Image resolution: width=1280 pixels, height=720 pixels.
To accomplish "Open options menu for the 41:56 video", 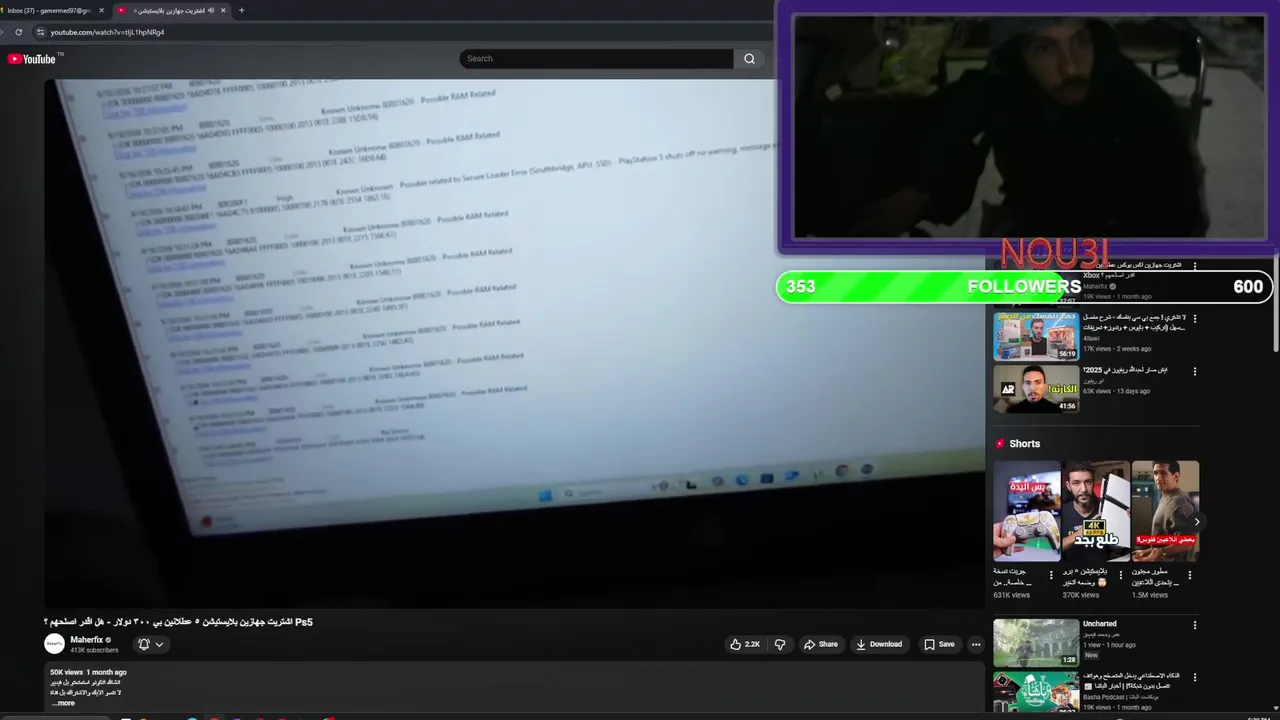I will click(1194, 371).
